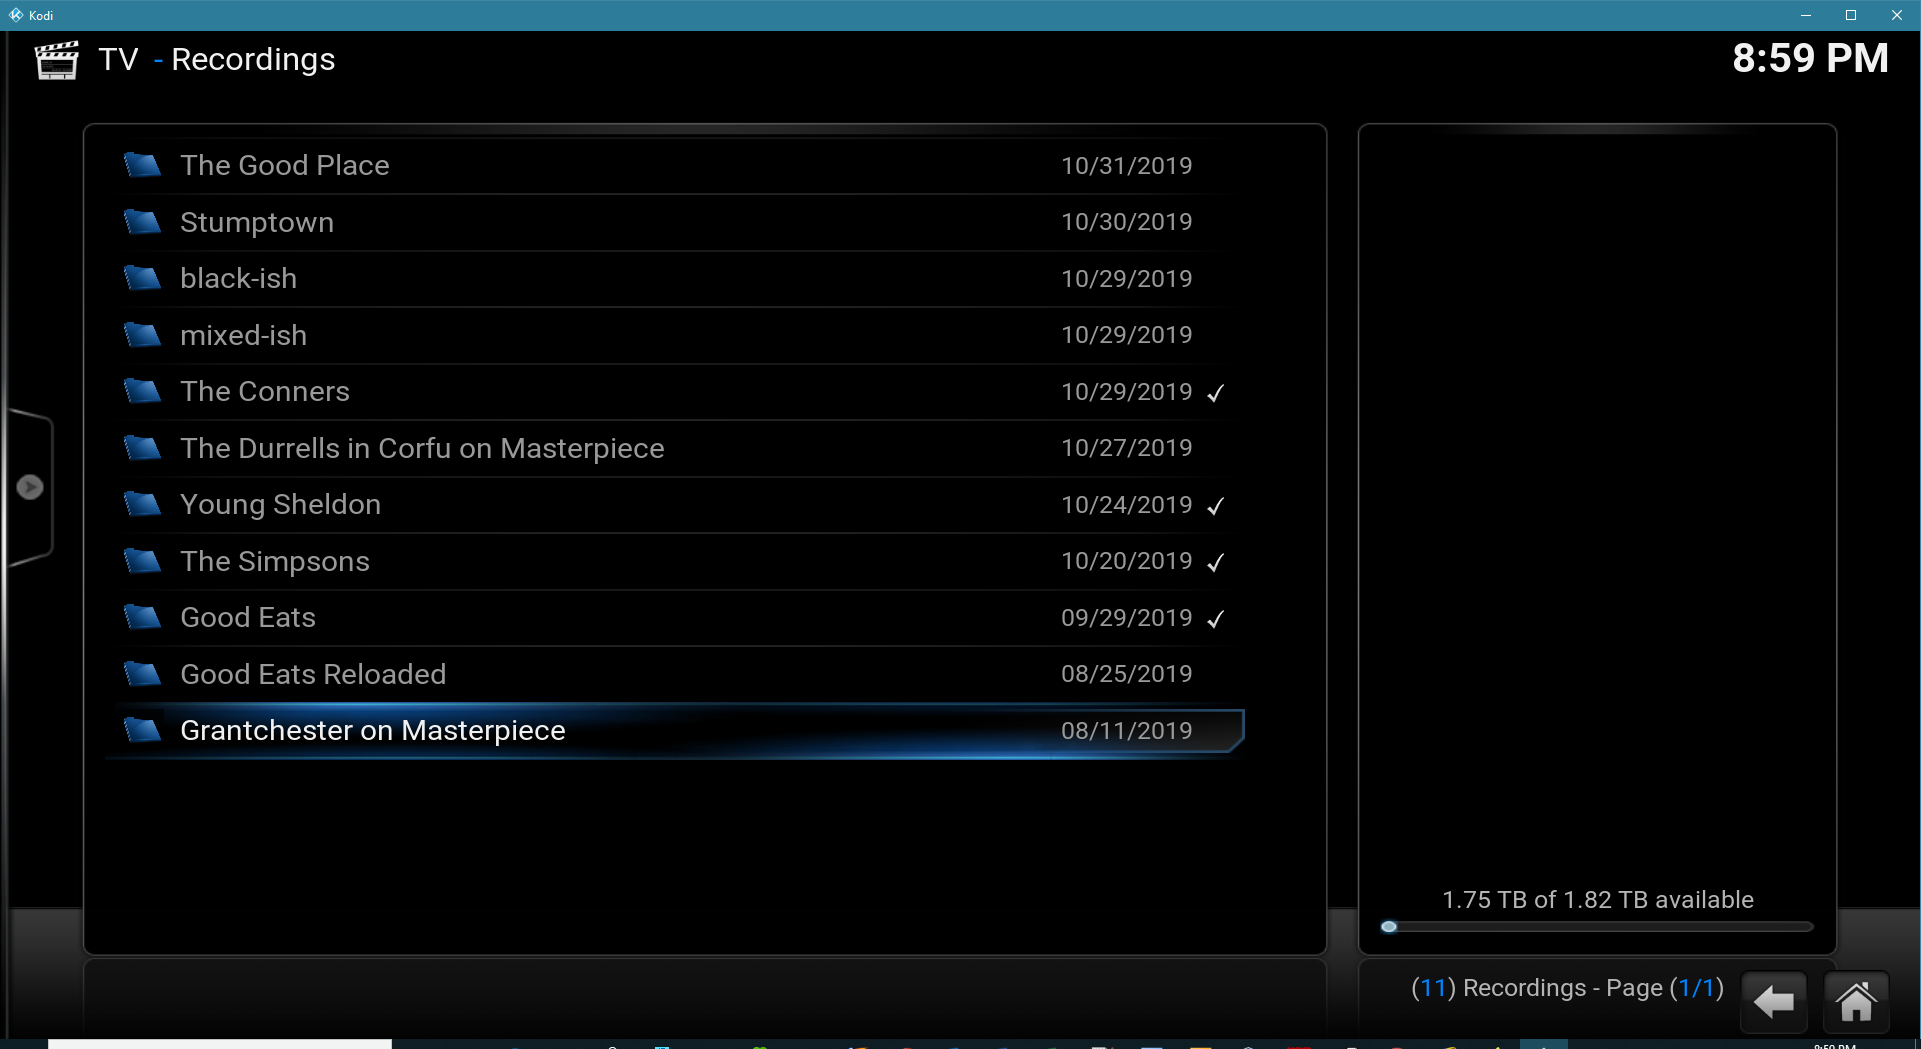Expand the Good Eats Reloaded folder

click(x=313, y=674)
